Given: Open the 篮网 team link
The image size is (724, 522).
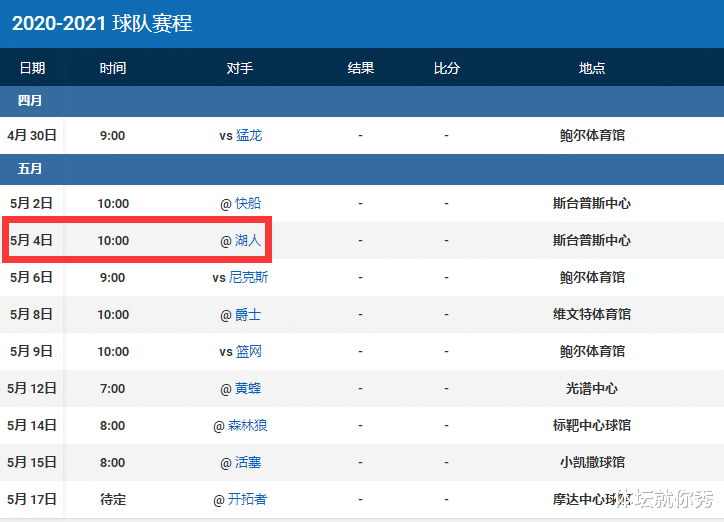Looking at the screenshot, I should (x=249, y=351).
